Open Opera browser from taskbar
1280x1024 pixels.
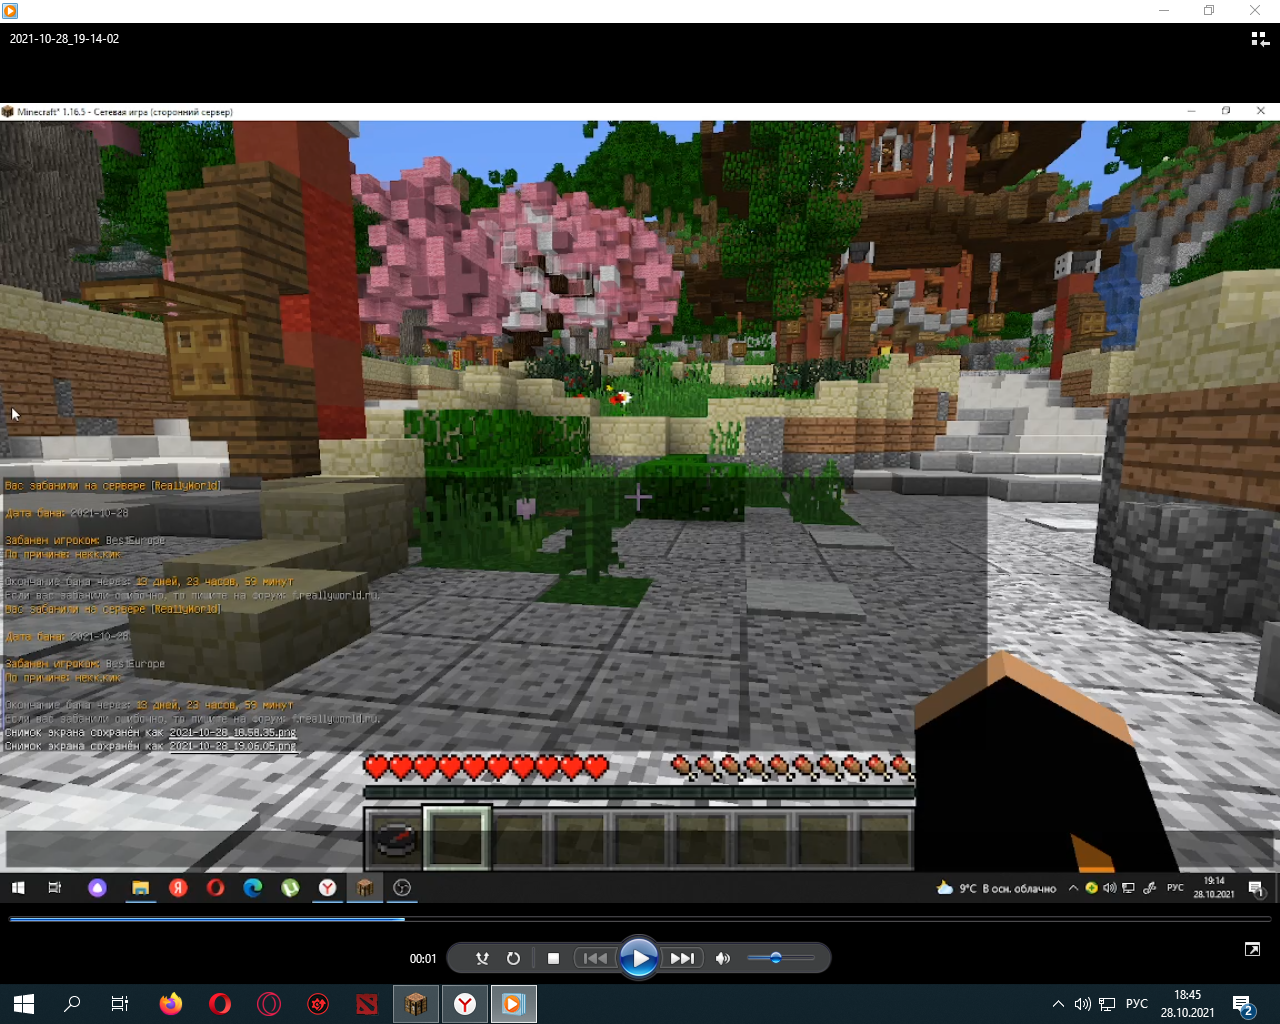point(220,1004)
